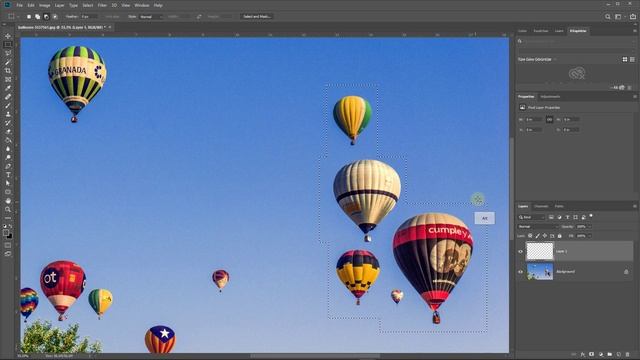Create a new layer from Layers panel
Viewport: 640px width, 360px height.
(x=618, y=355)
